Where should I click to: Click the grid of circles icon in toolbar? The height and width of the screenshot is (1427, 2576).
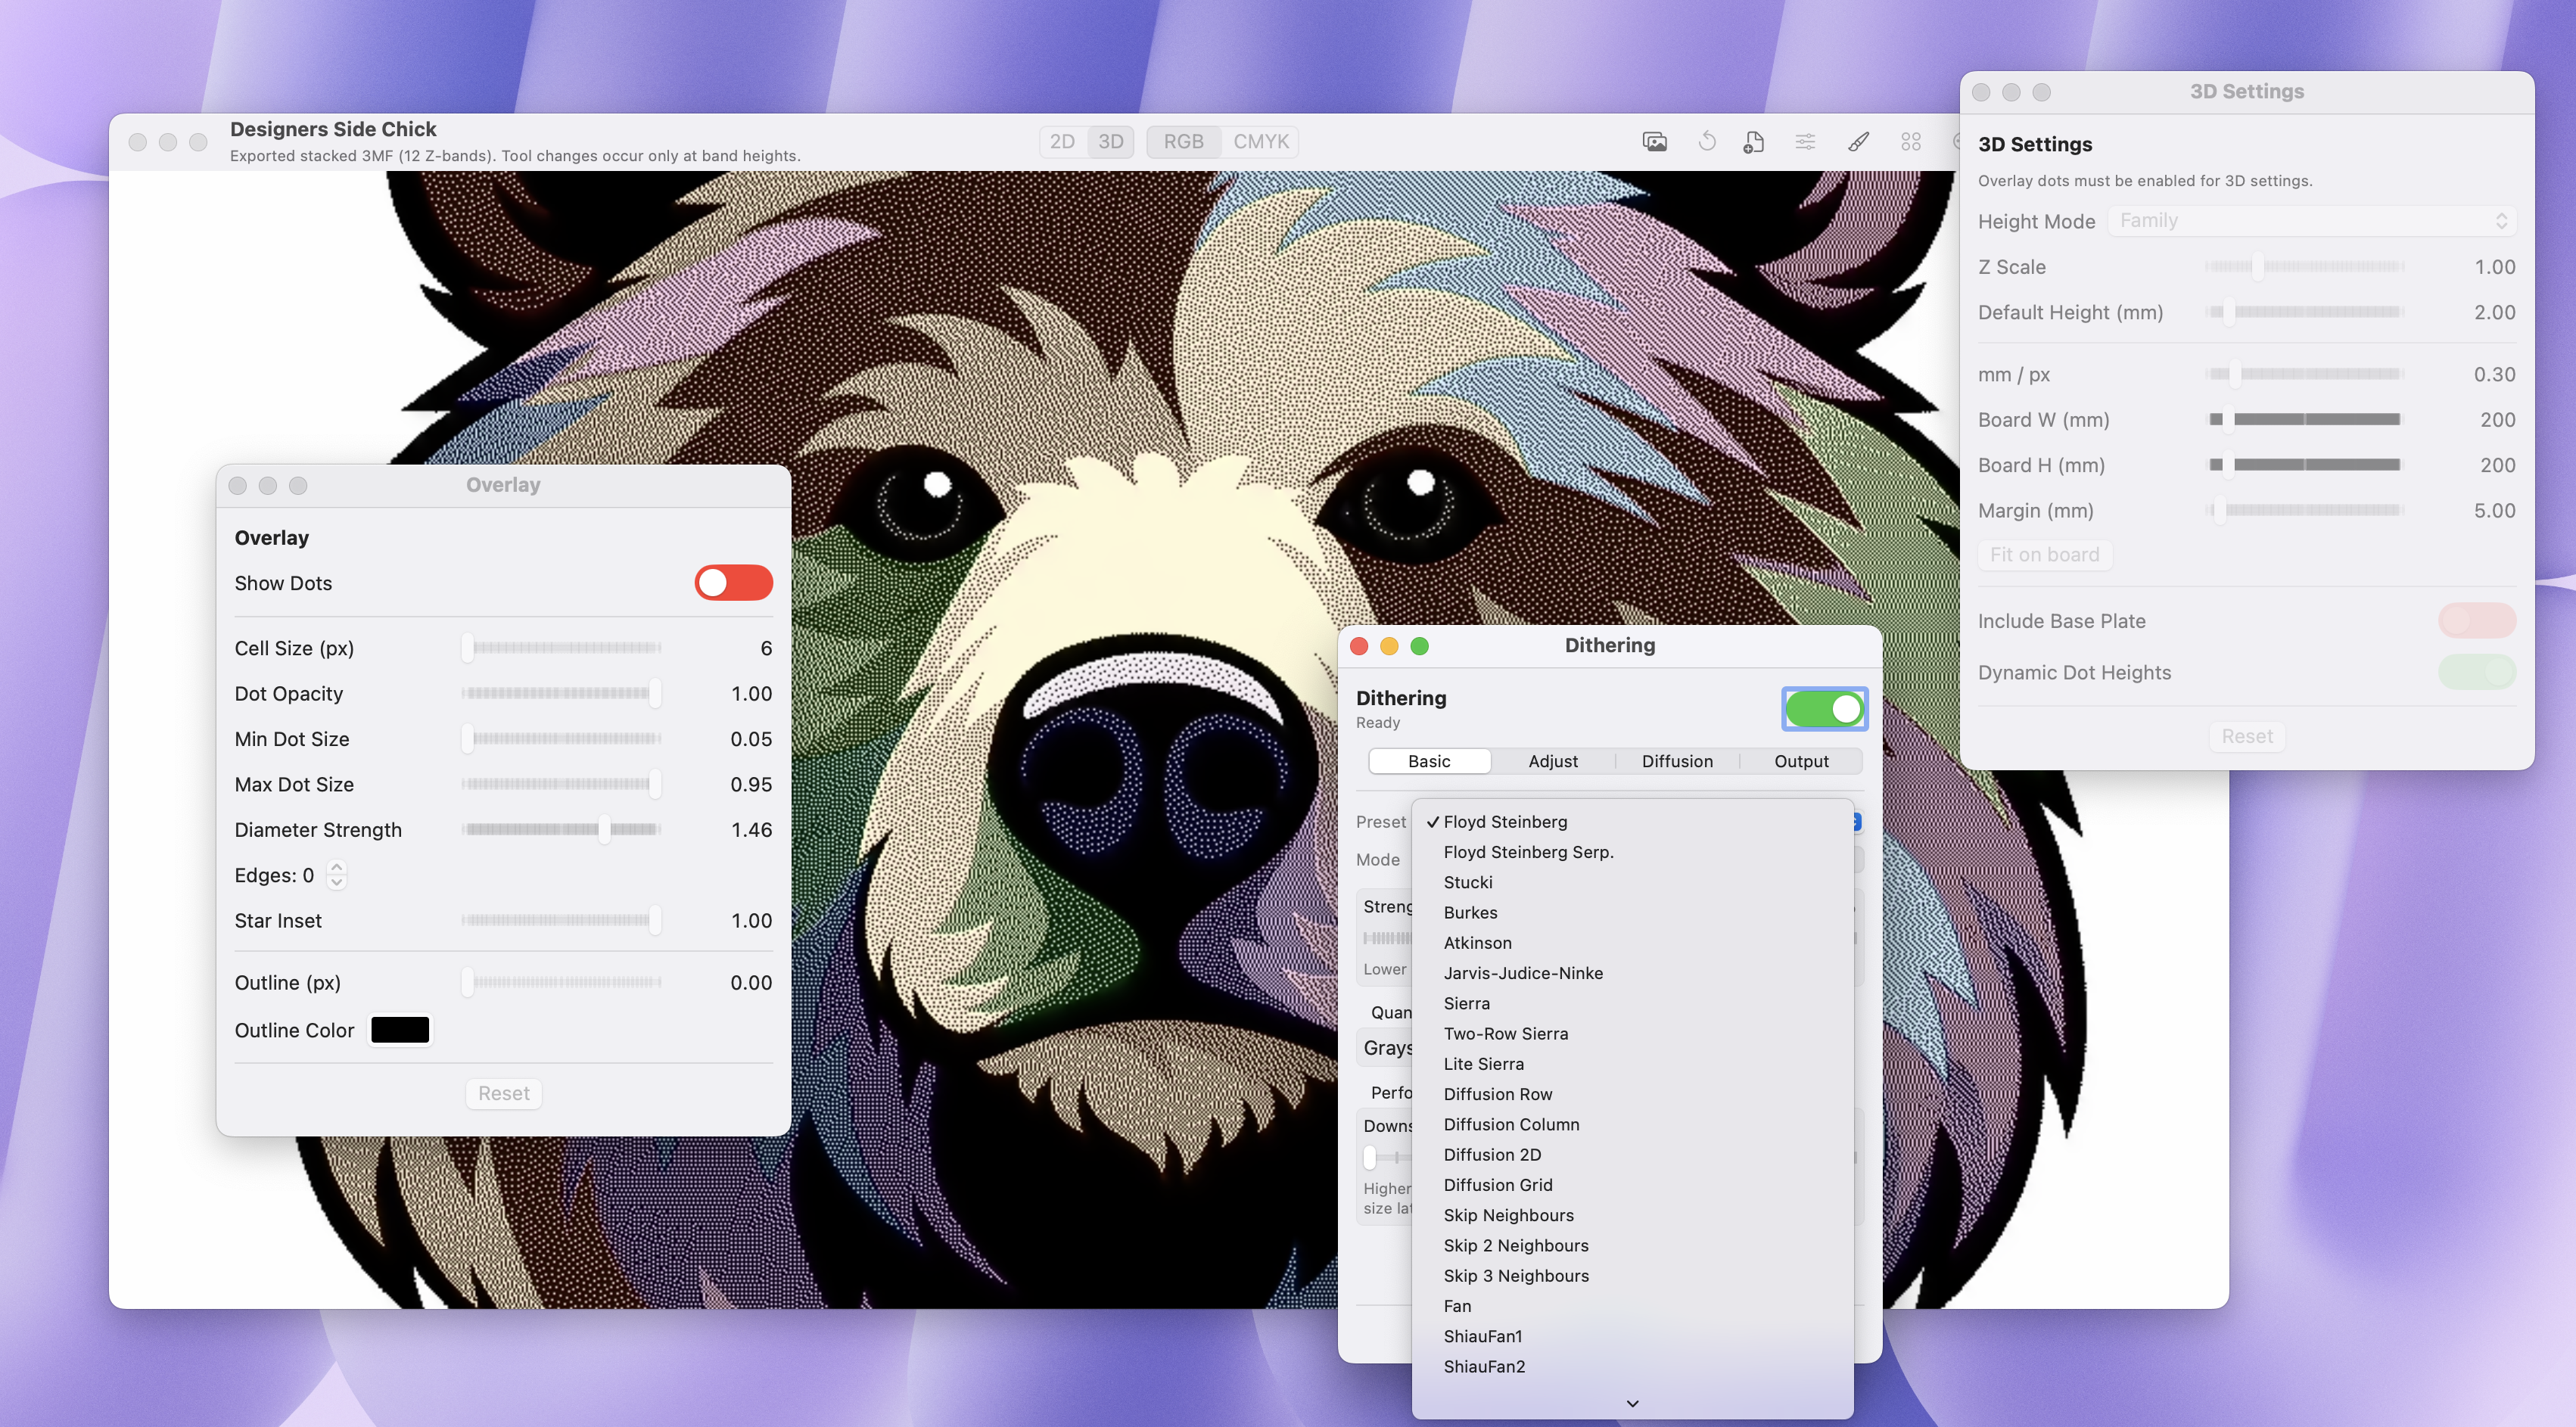1911,141
